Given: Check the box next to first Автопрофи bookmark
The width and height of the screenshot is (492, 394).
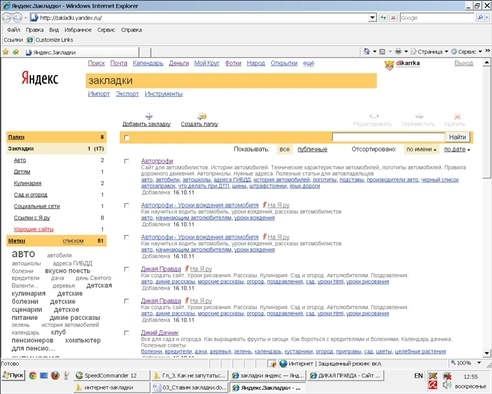Looking at the screenshot, I should coord(126,161).
